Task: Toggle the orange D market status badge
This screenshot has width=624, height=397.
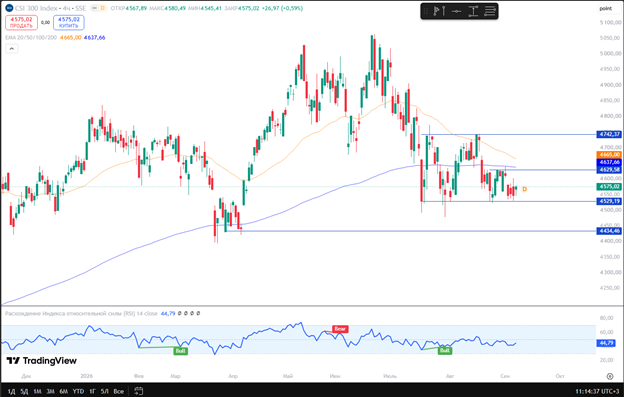Action: (x=102, y=8)
